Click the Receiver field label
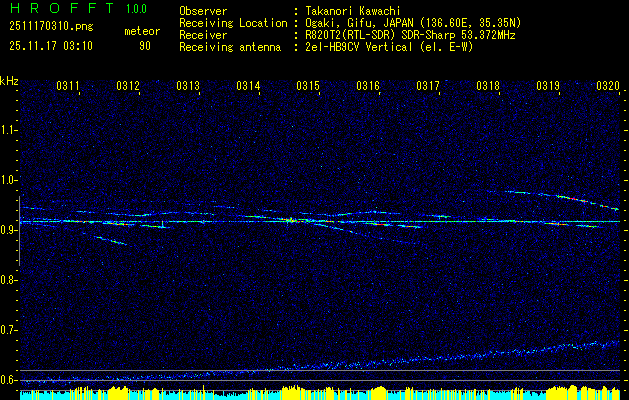Viewport: 629px width, 400px height. click(x=203, y=35)
